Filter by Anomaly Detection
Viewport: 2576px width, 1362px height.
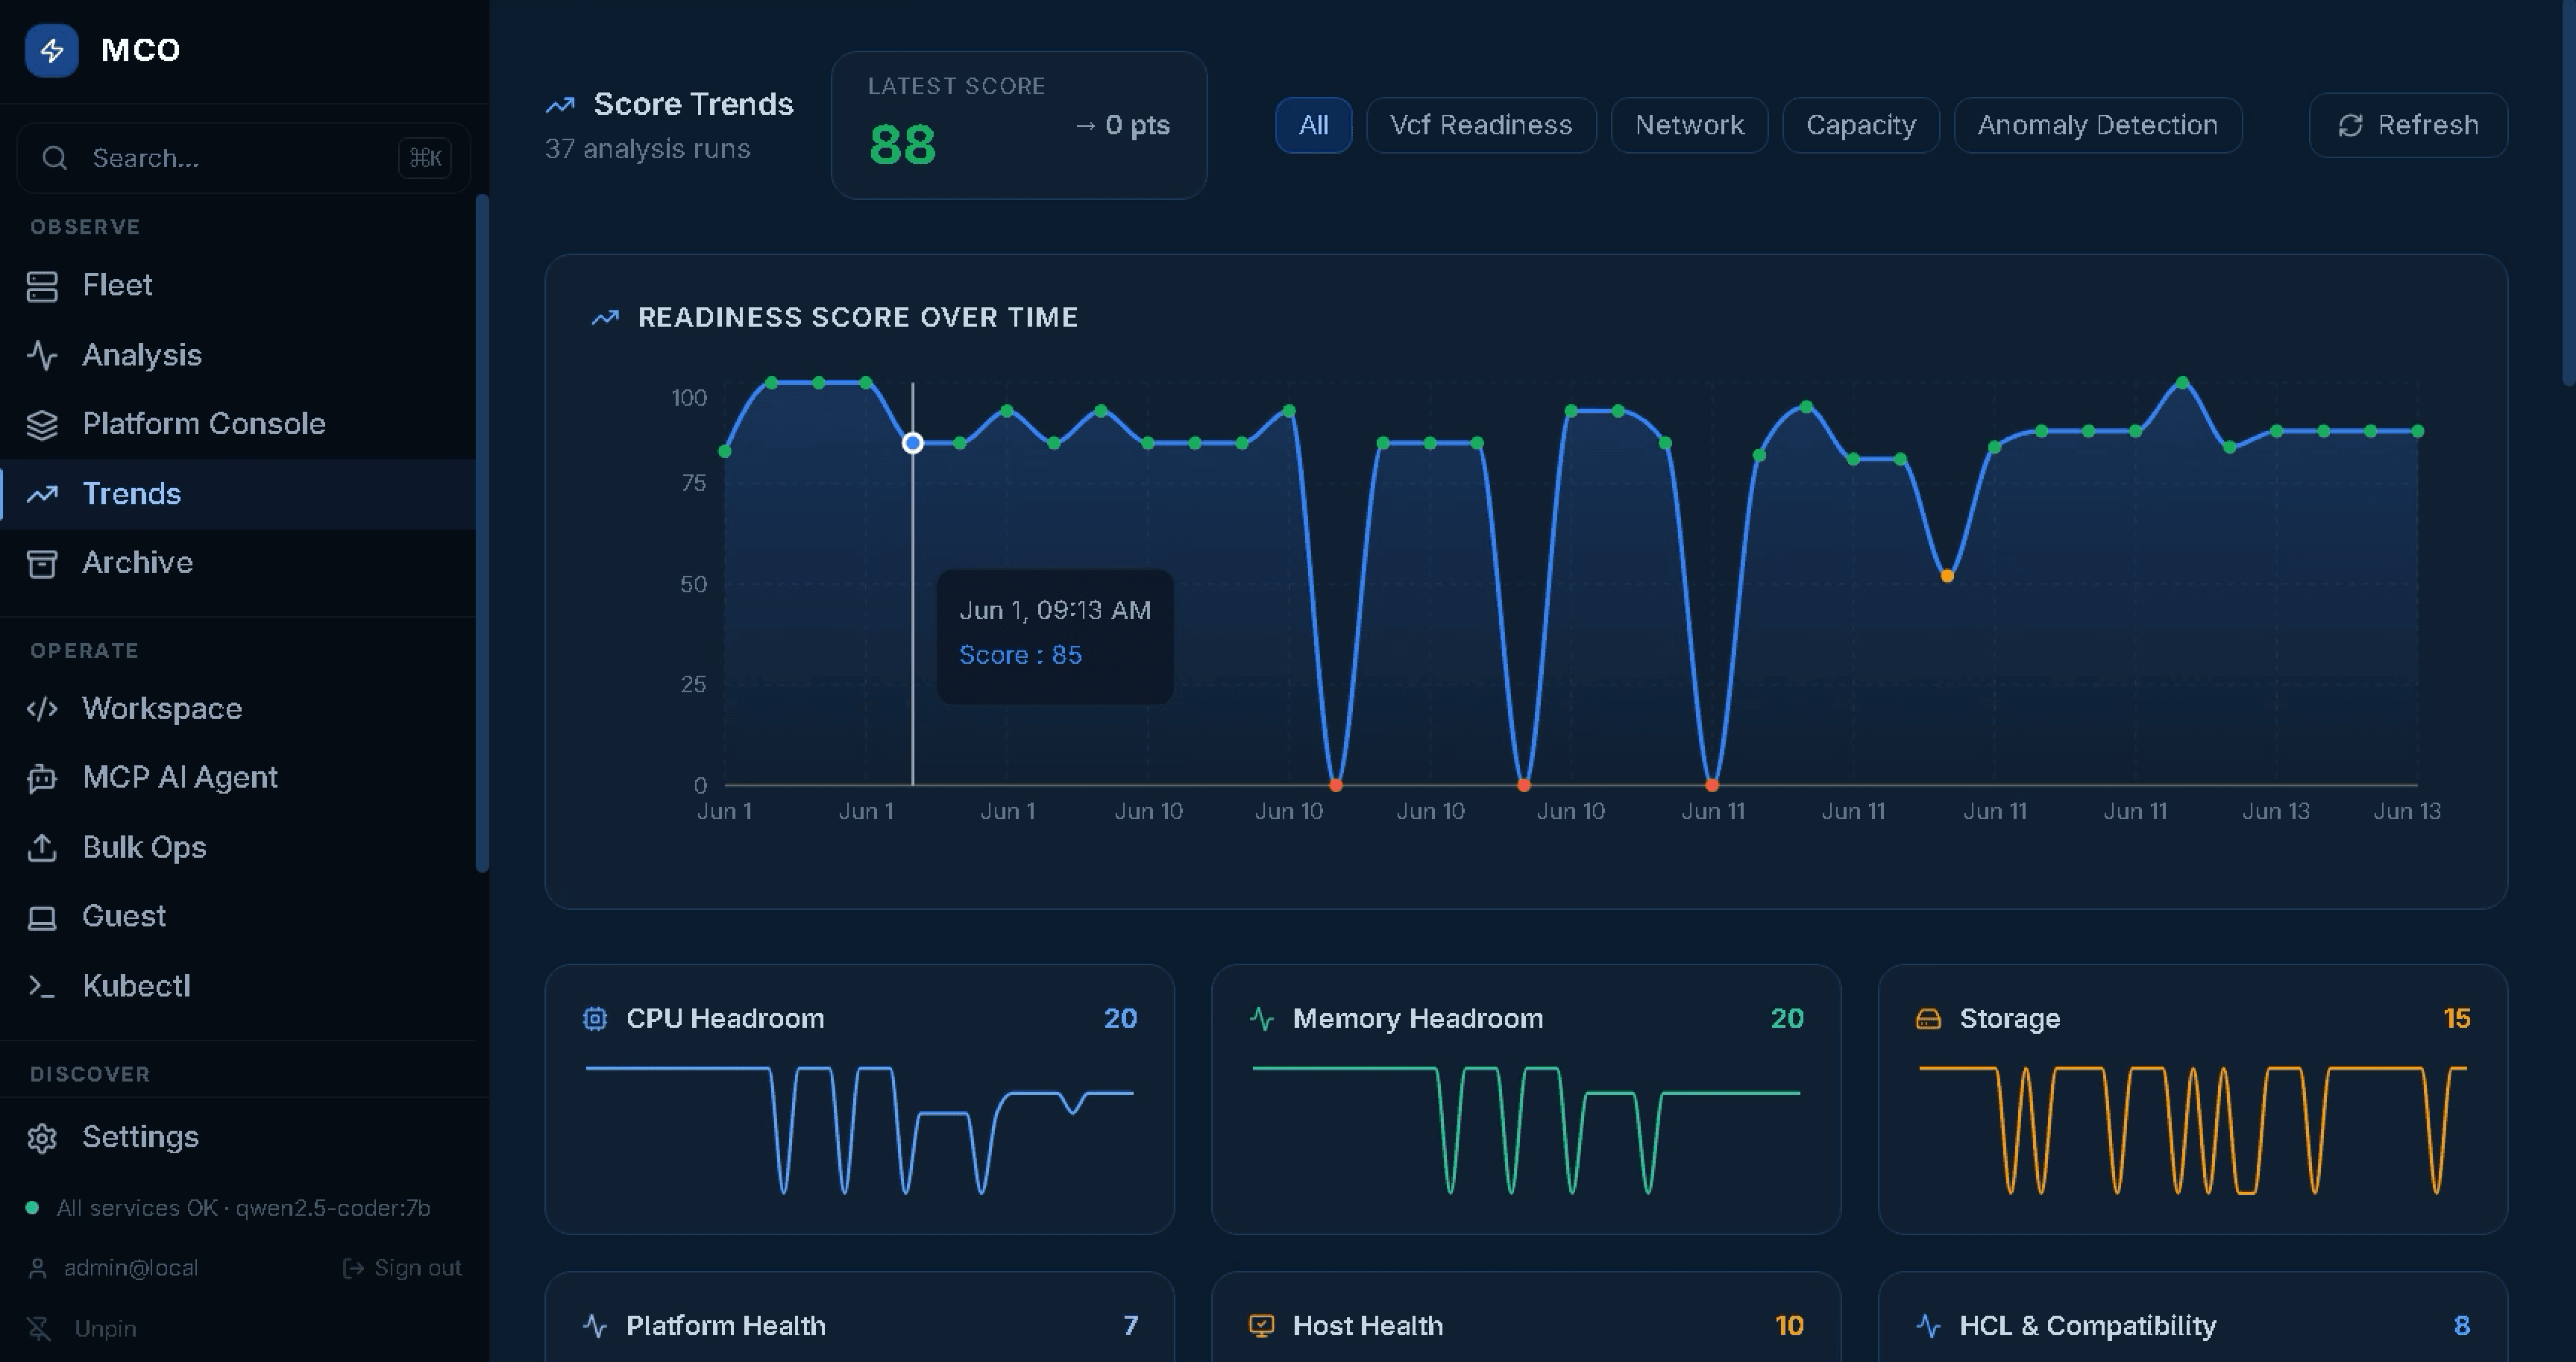click(2098, 125)
